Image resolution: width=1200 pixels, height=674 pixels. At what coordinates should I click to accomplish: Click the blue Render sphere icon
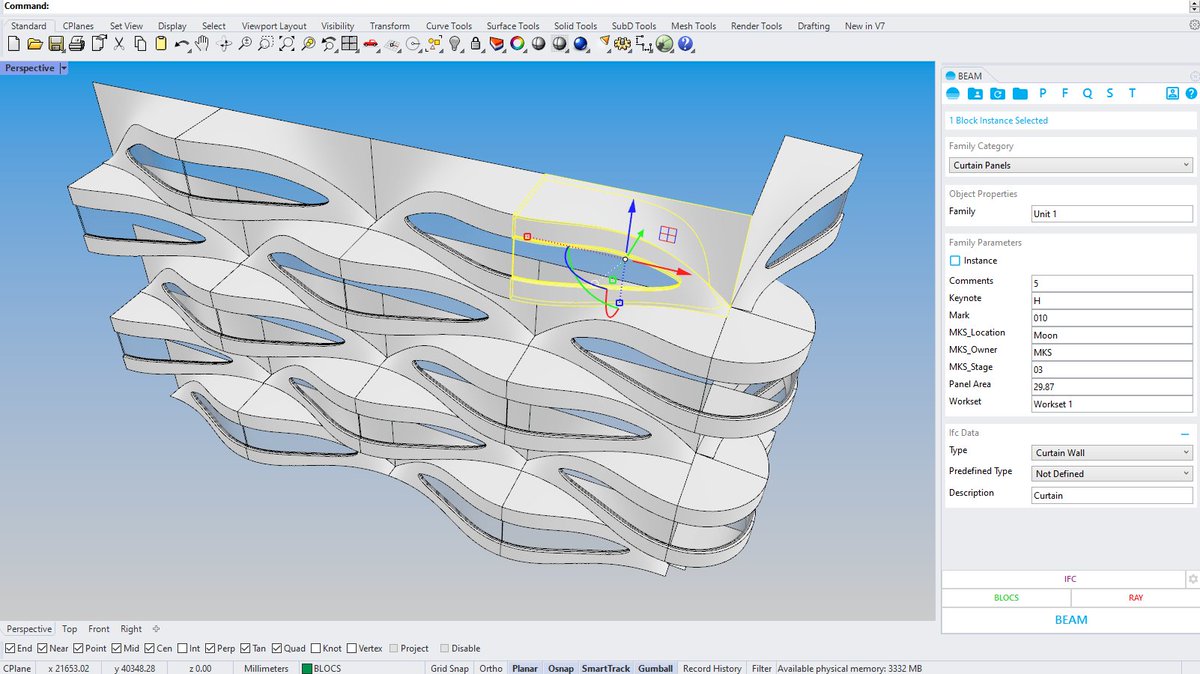click(579, 44)
